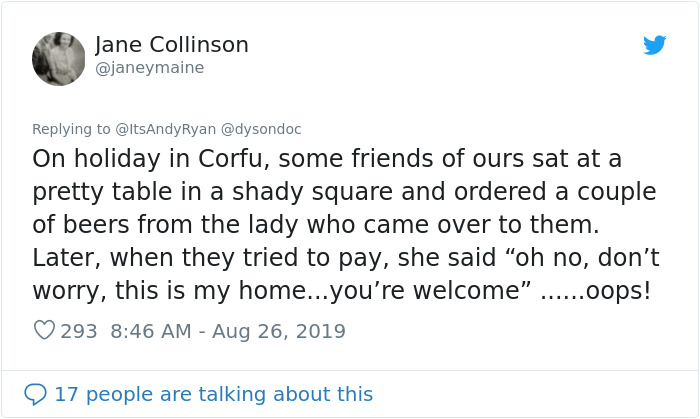This screenshot has height=419, width=700.
Task: Click the speech bubble reply icon
Action: tap(35, 394)
